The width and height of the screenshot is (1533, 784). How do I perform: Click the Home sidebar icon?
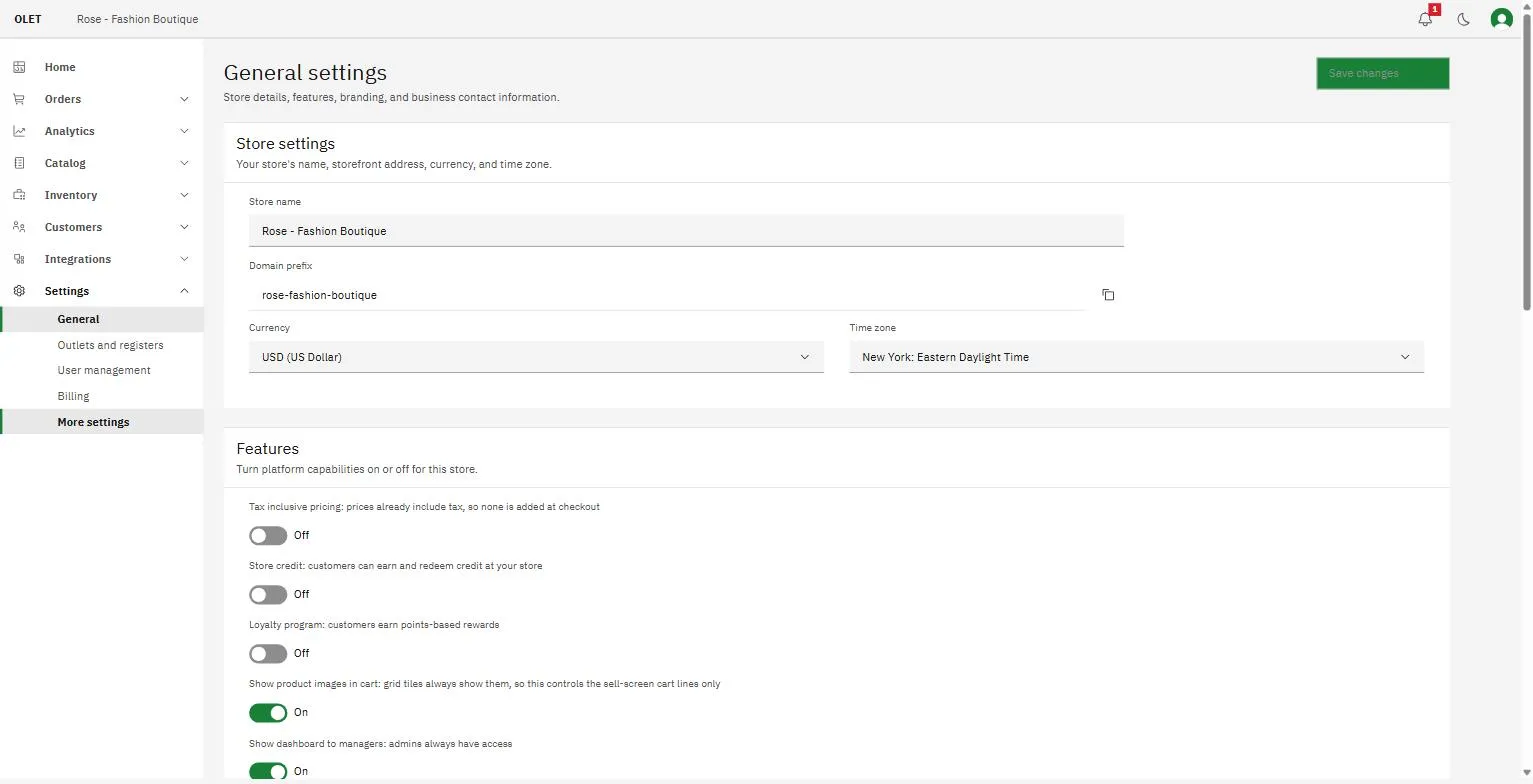(x=19, y=67)
